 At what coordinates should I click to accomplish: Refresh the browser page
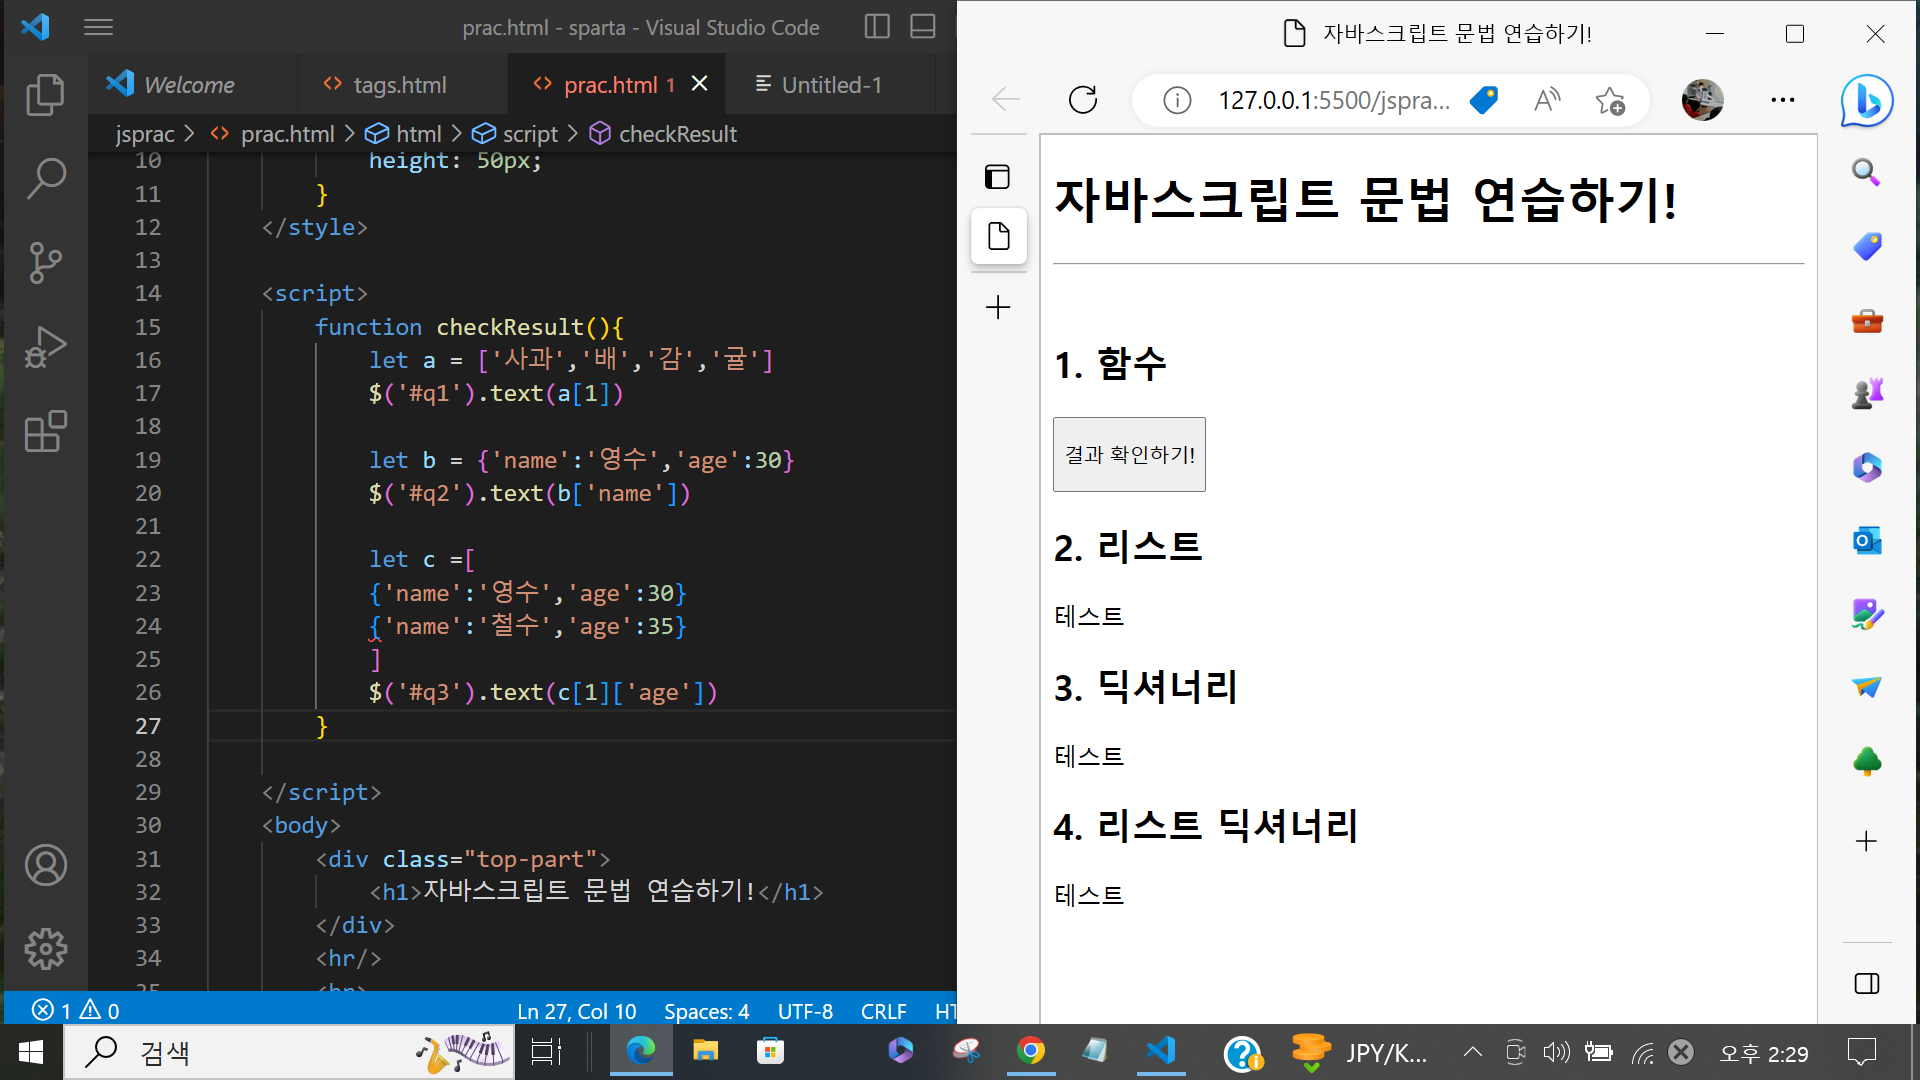tap(1083, 100)
